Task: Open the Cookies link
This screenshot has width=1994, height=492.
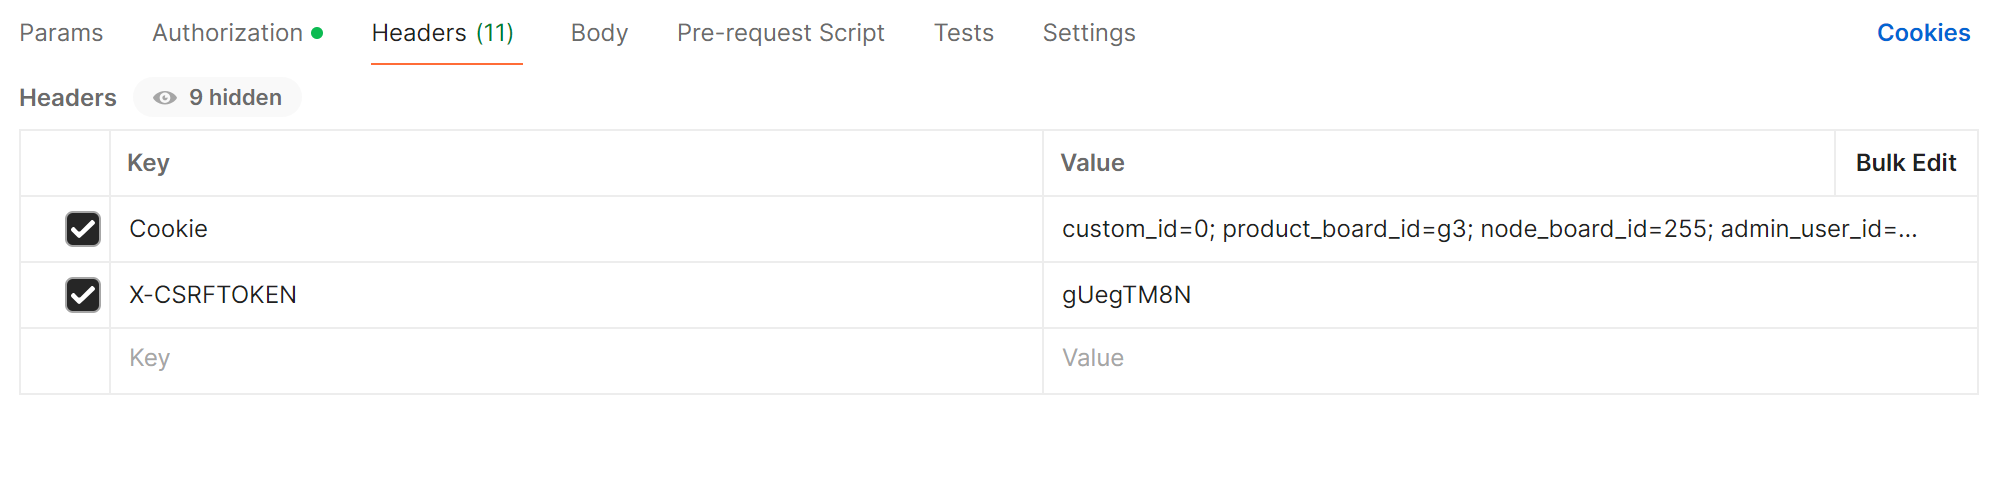Action: pyautogui.click(x=1923, y=33)
